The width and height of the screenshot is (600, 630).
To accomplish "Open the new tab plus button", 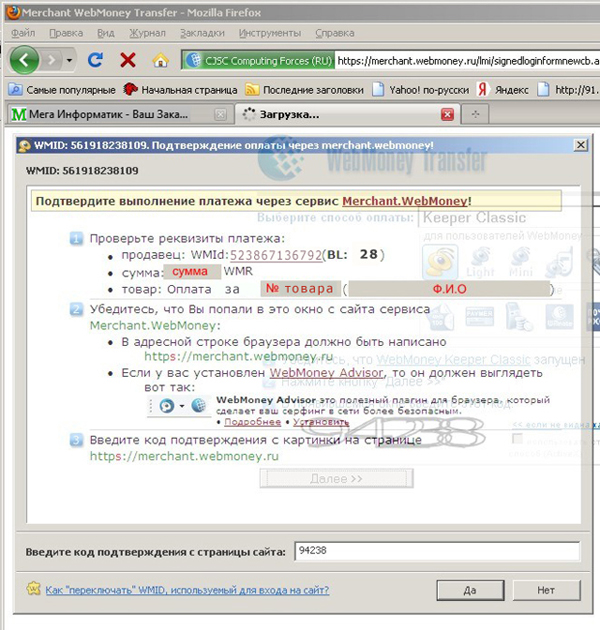I will (475, 115).
